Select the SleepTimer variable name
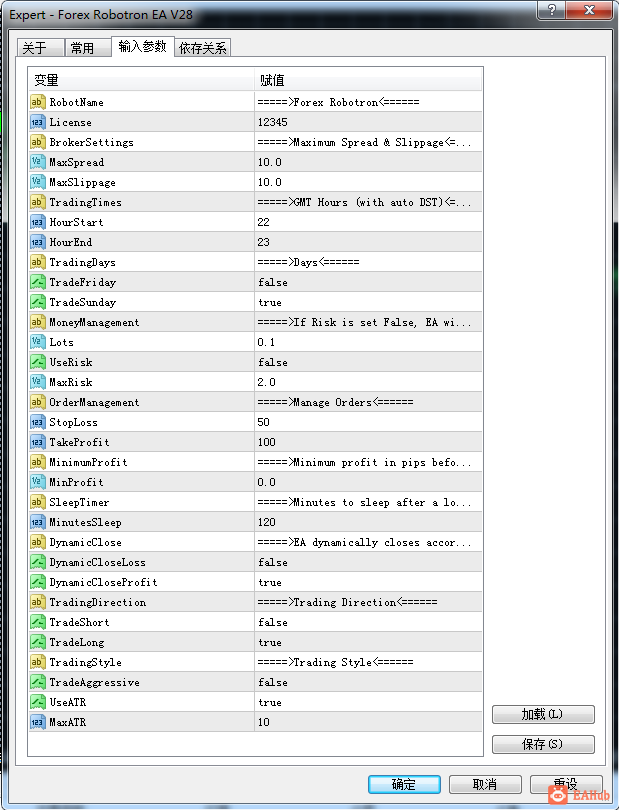Viewport: 619px width, 810px height. (x=79, y=502)
